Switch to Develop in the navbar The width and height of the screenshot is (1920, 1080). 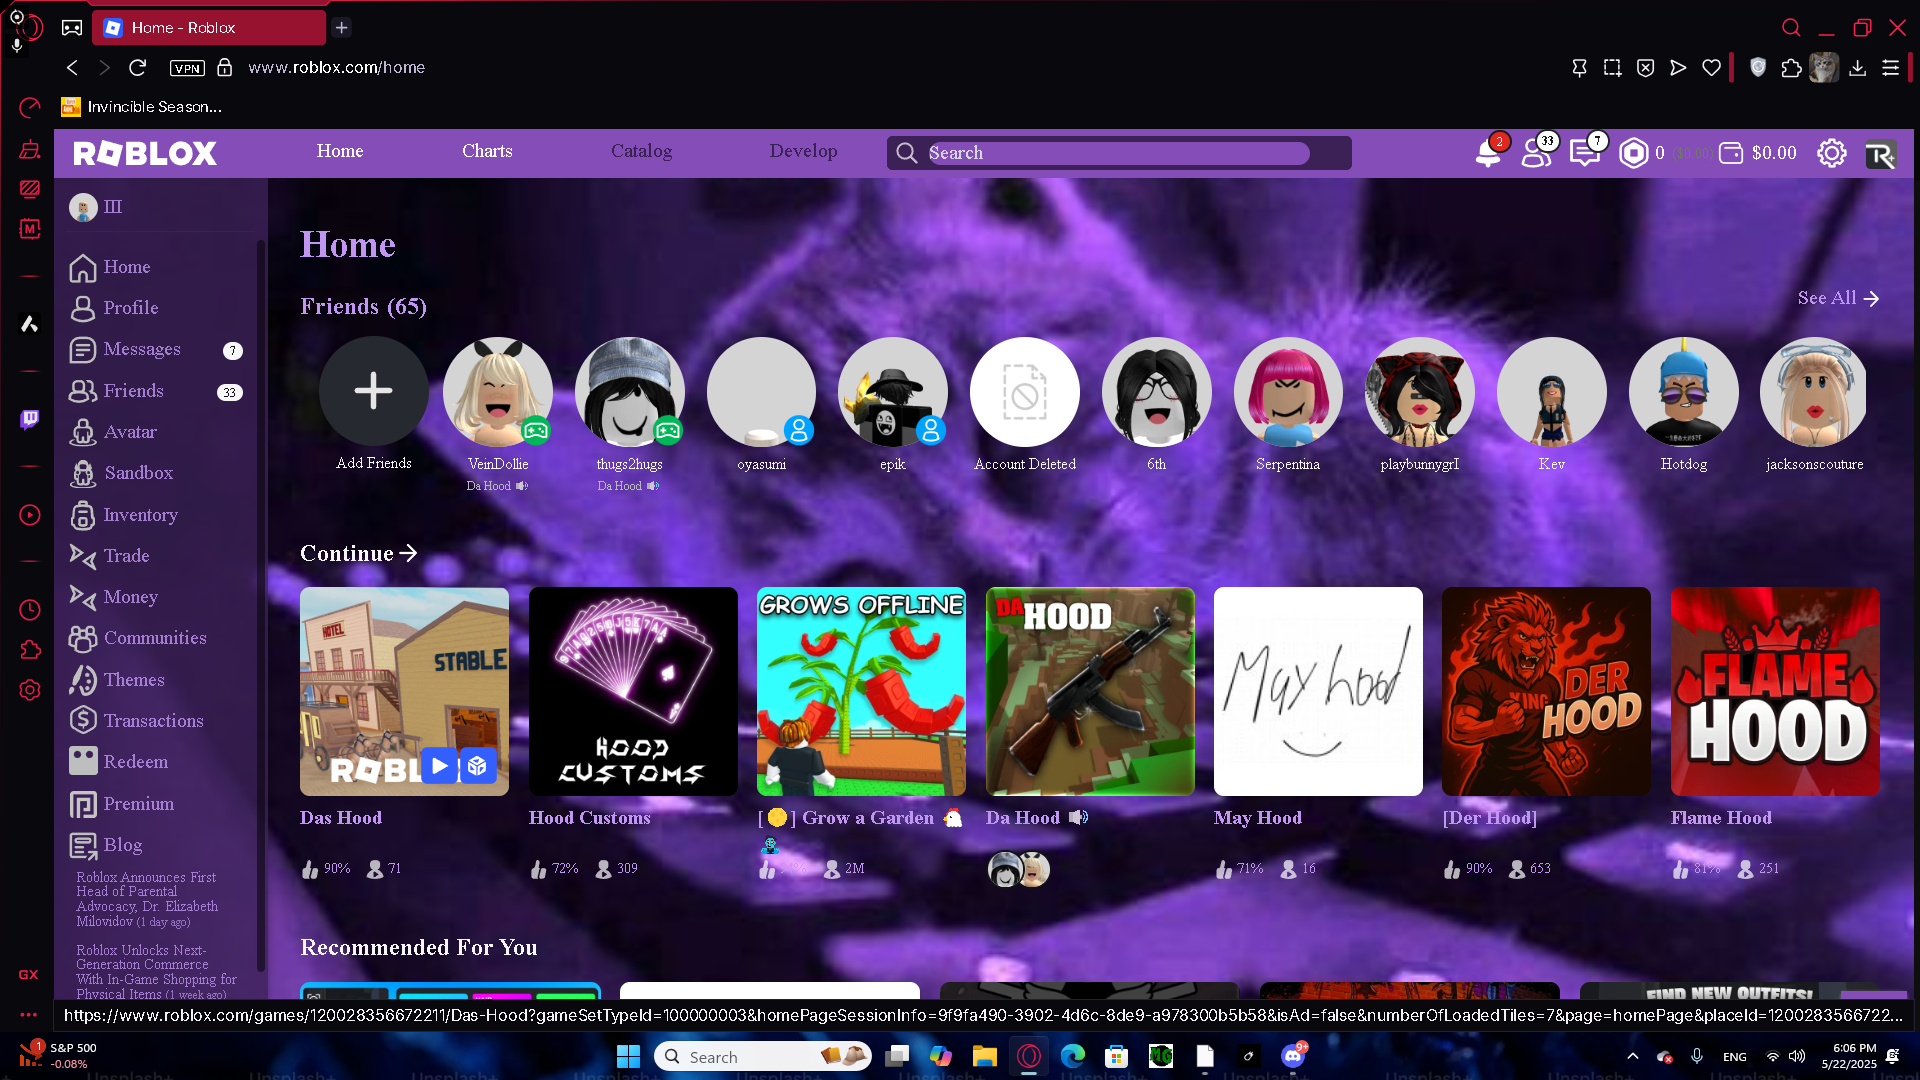click(x=803, y=151)
